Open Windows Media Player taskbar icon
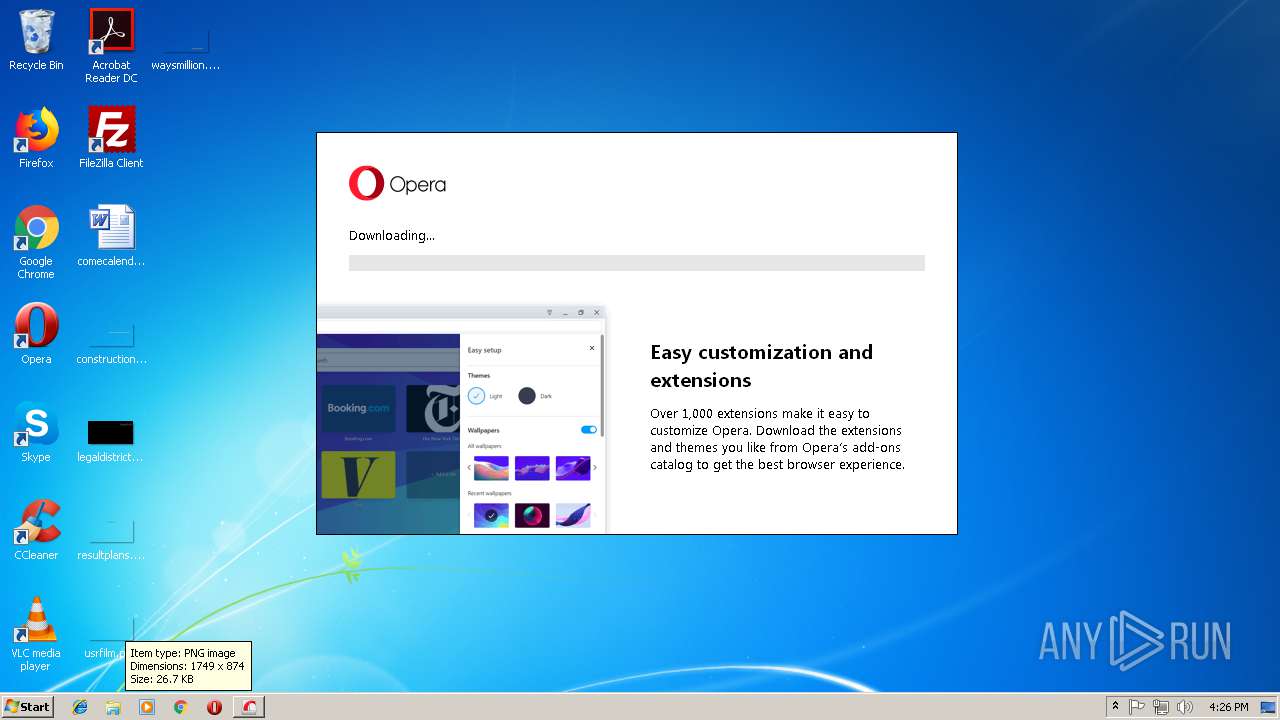 tap(147, 707)
